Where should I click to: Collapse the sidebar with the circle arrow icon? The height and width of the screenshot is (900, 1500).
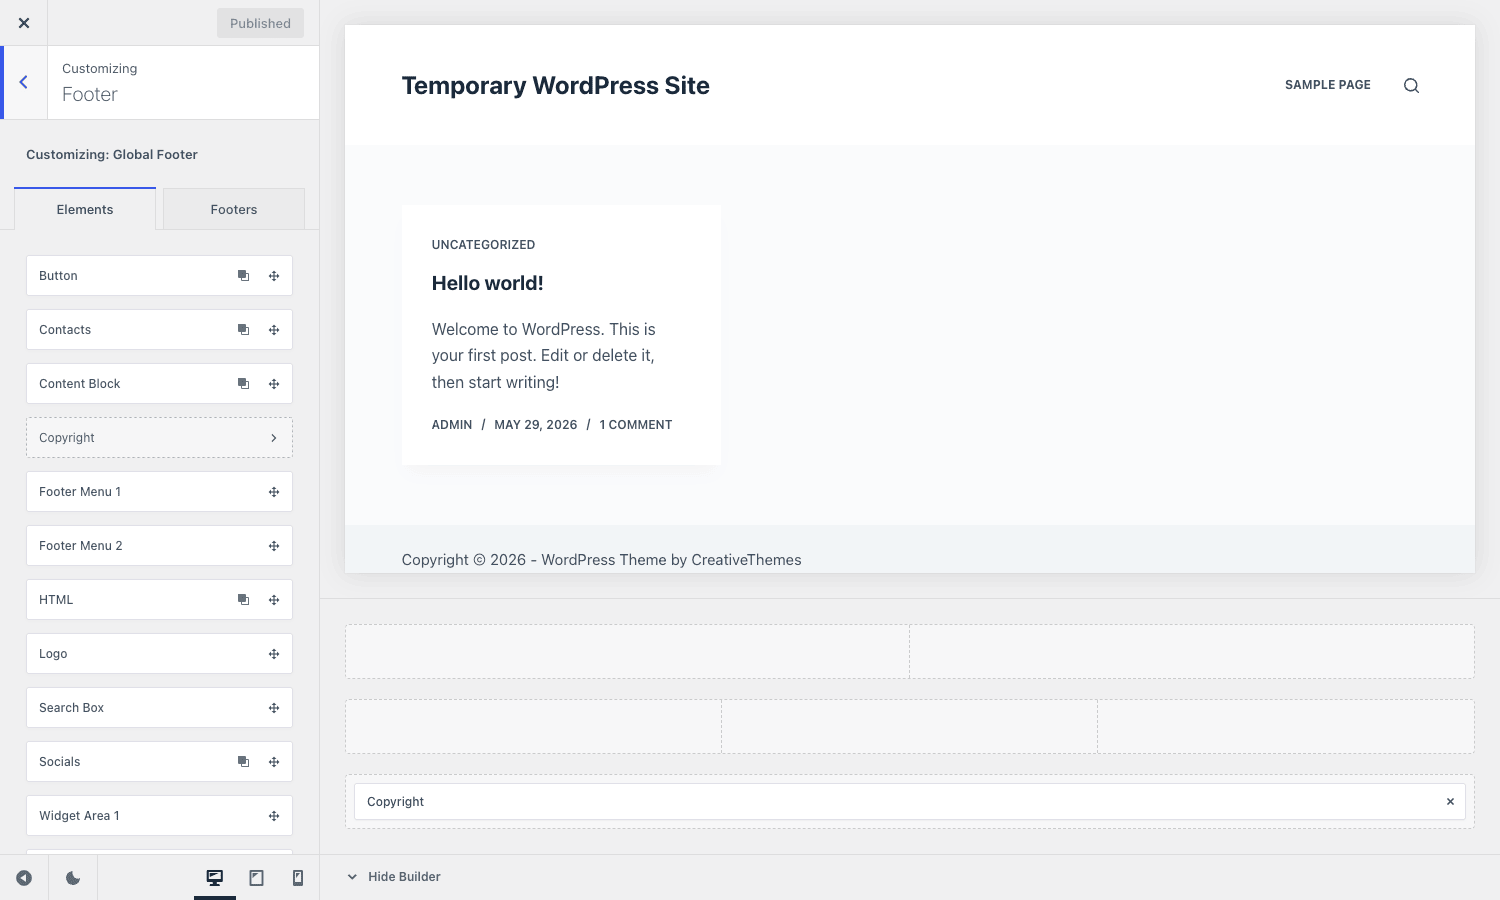click(x=24, y=878)
